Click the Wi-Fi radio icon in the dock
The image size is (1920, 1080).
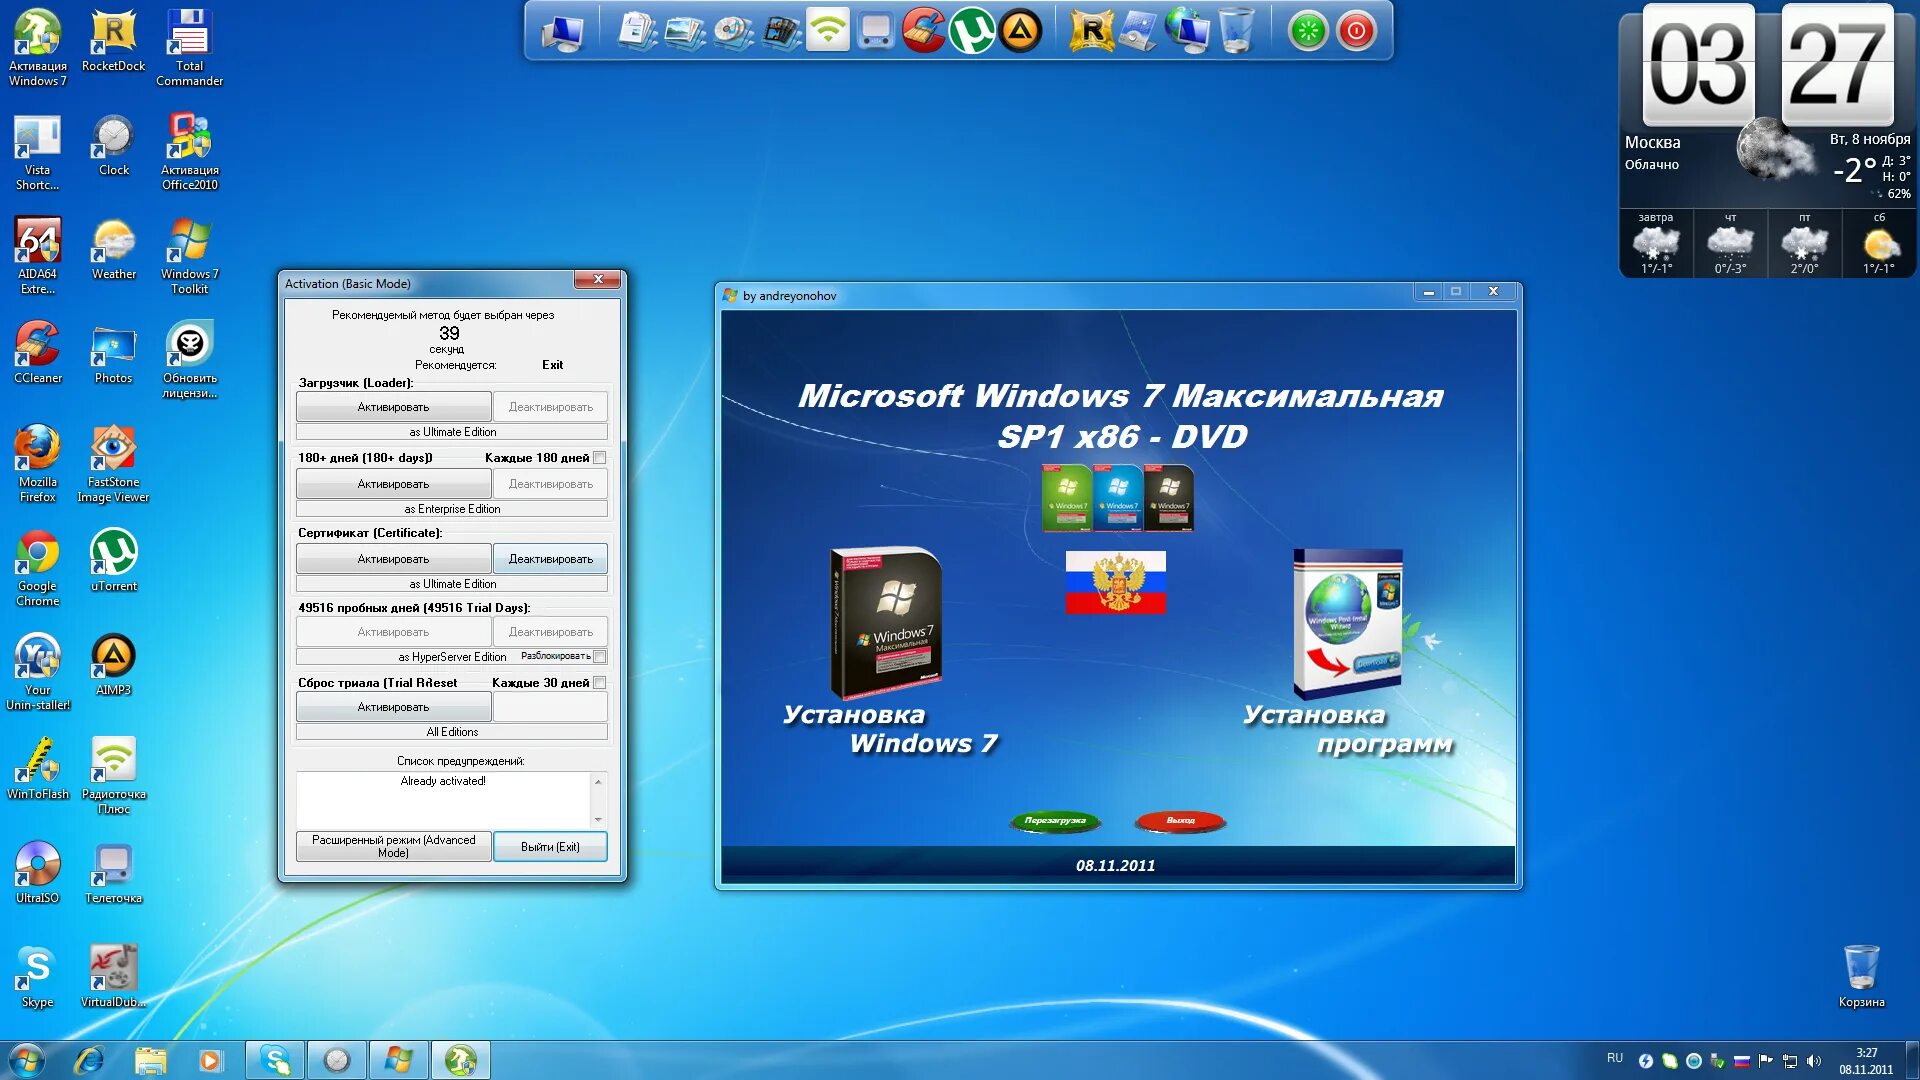click(x=827, y=30)
